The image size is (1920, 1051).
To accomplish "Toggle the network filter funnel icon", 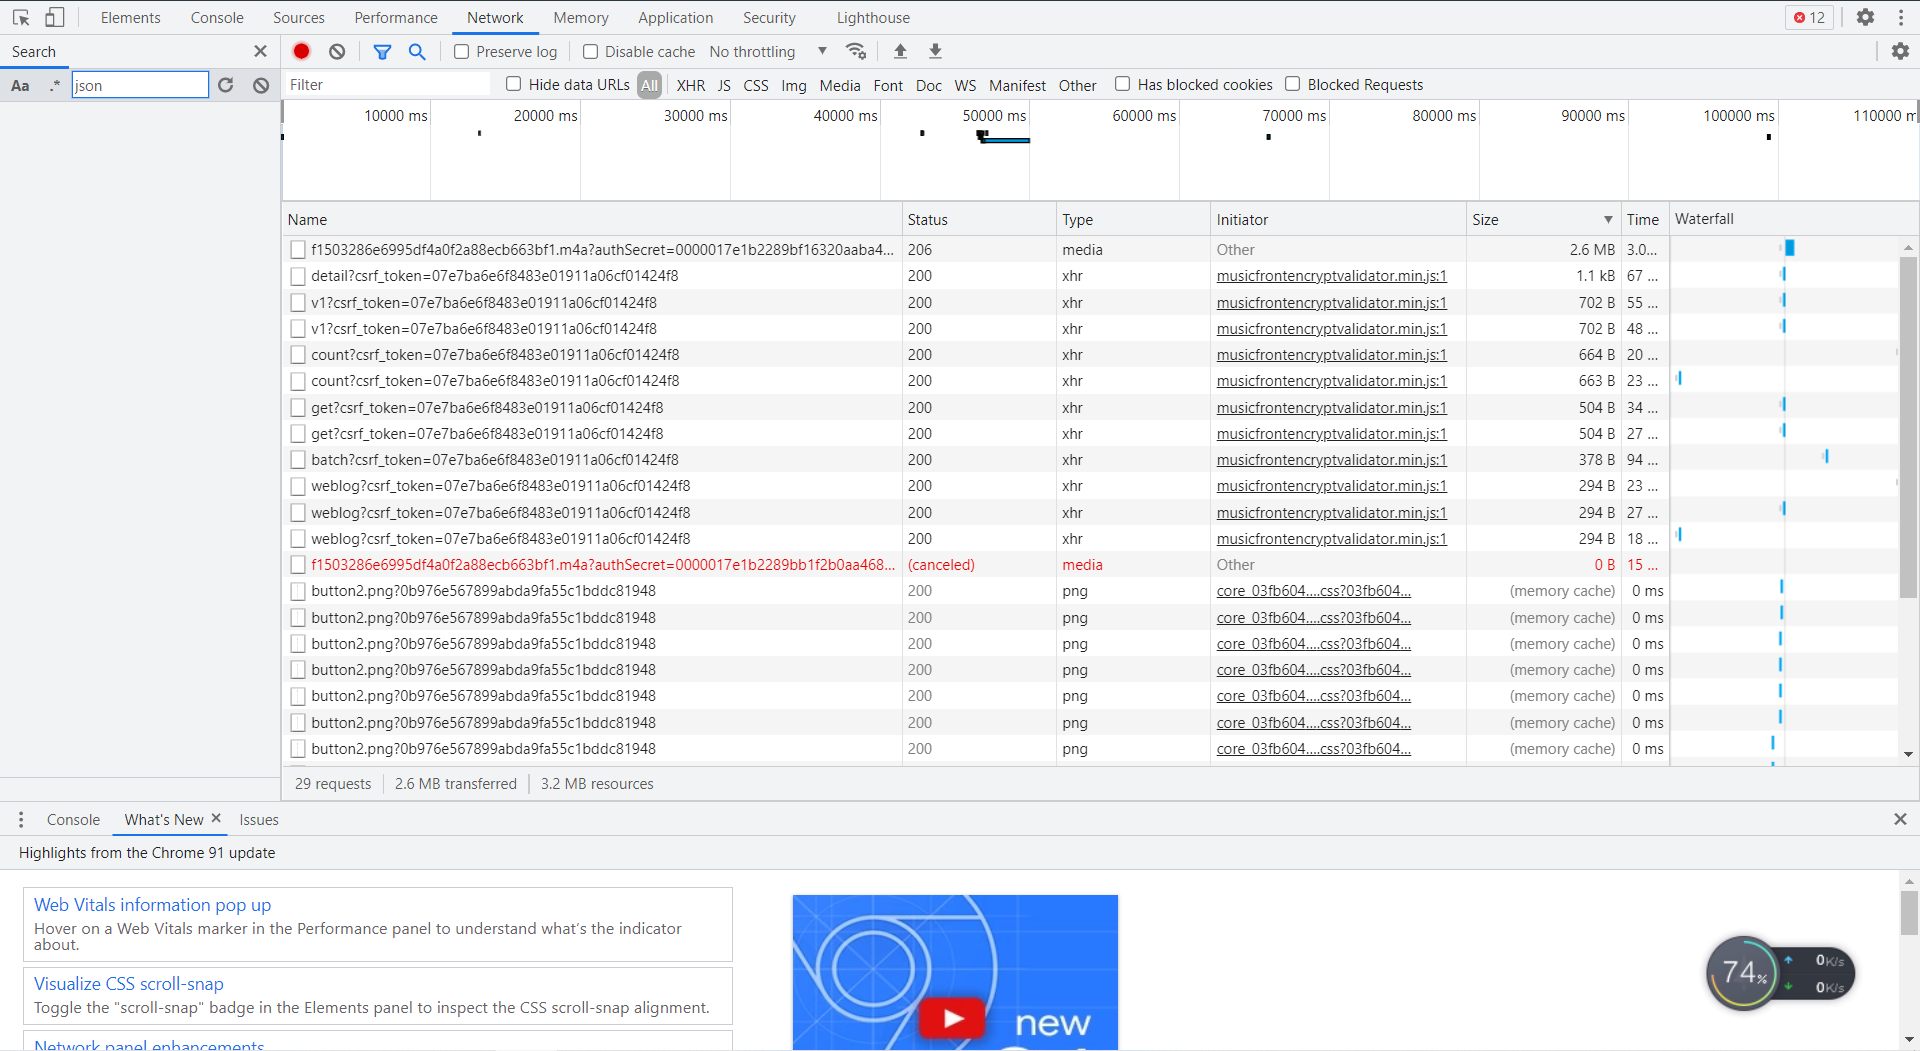I will [x=382, y=51].
